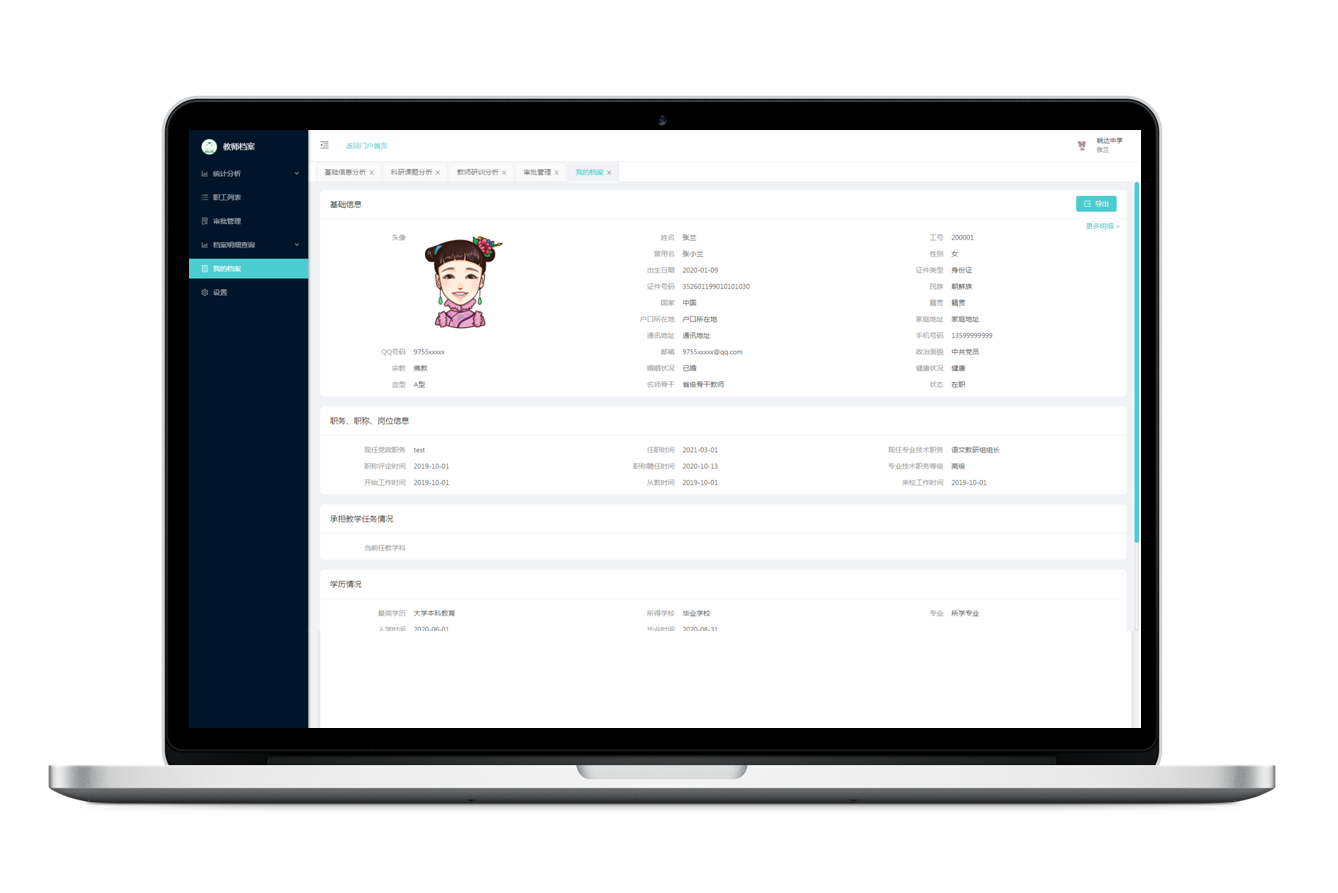Click the page vertical scrollbar
Viewport: 1338px width, 893px height.
tap(1137, 362)
